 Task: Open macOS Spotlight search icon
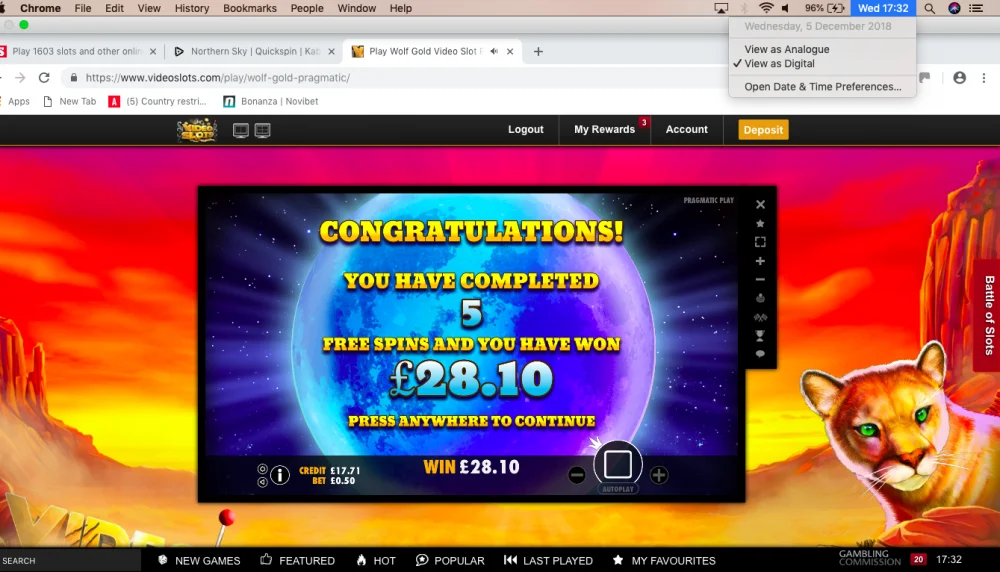(930, 8)
